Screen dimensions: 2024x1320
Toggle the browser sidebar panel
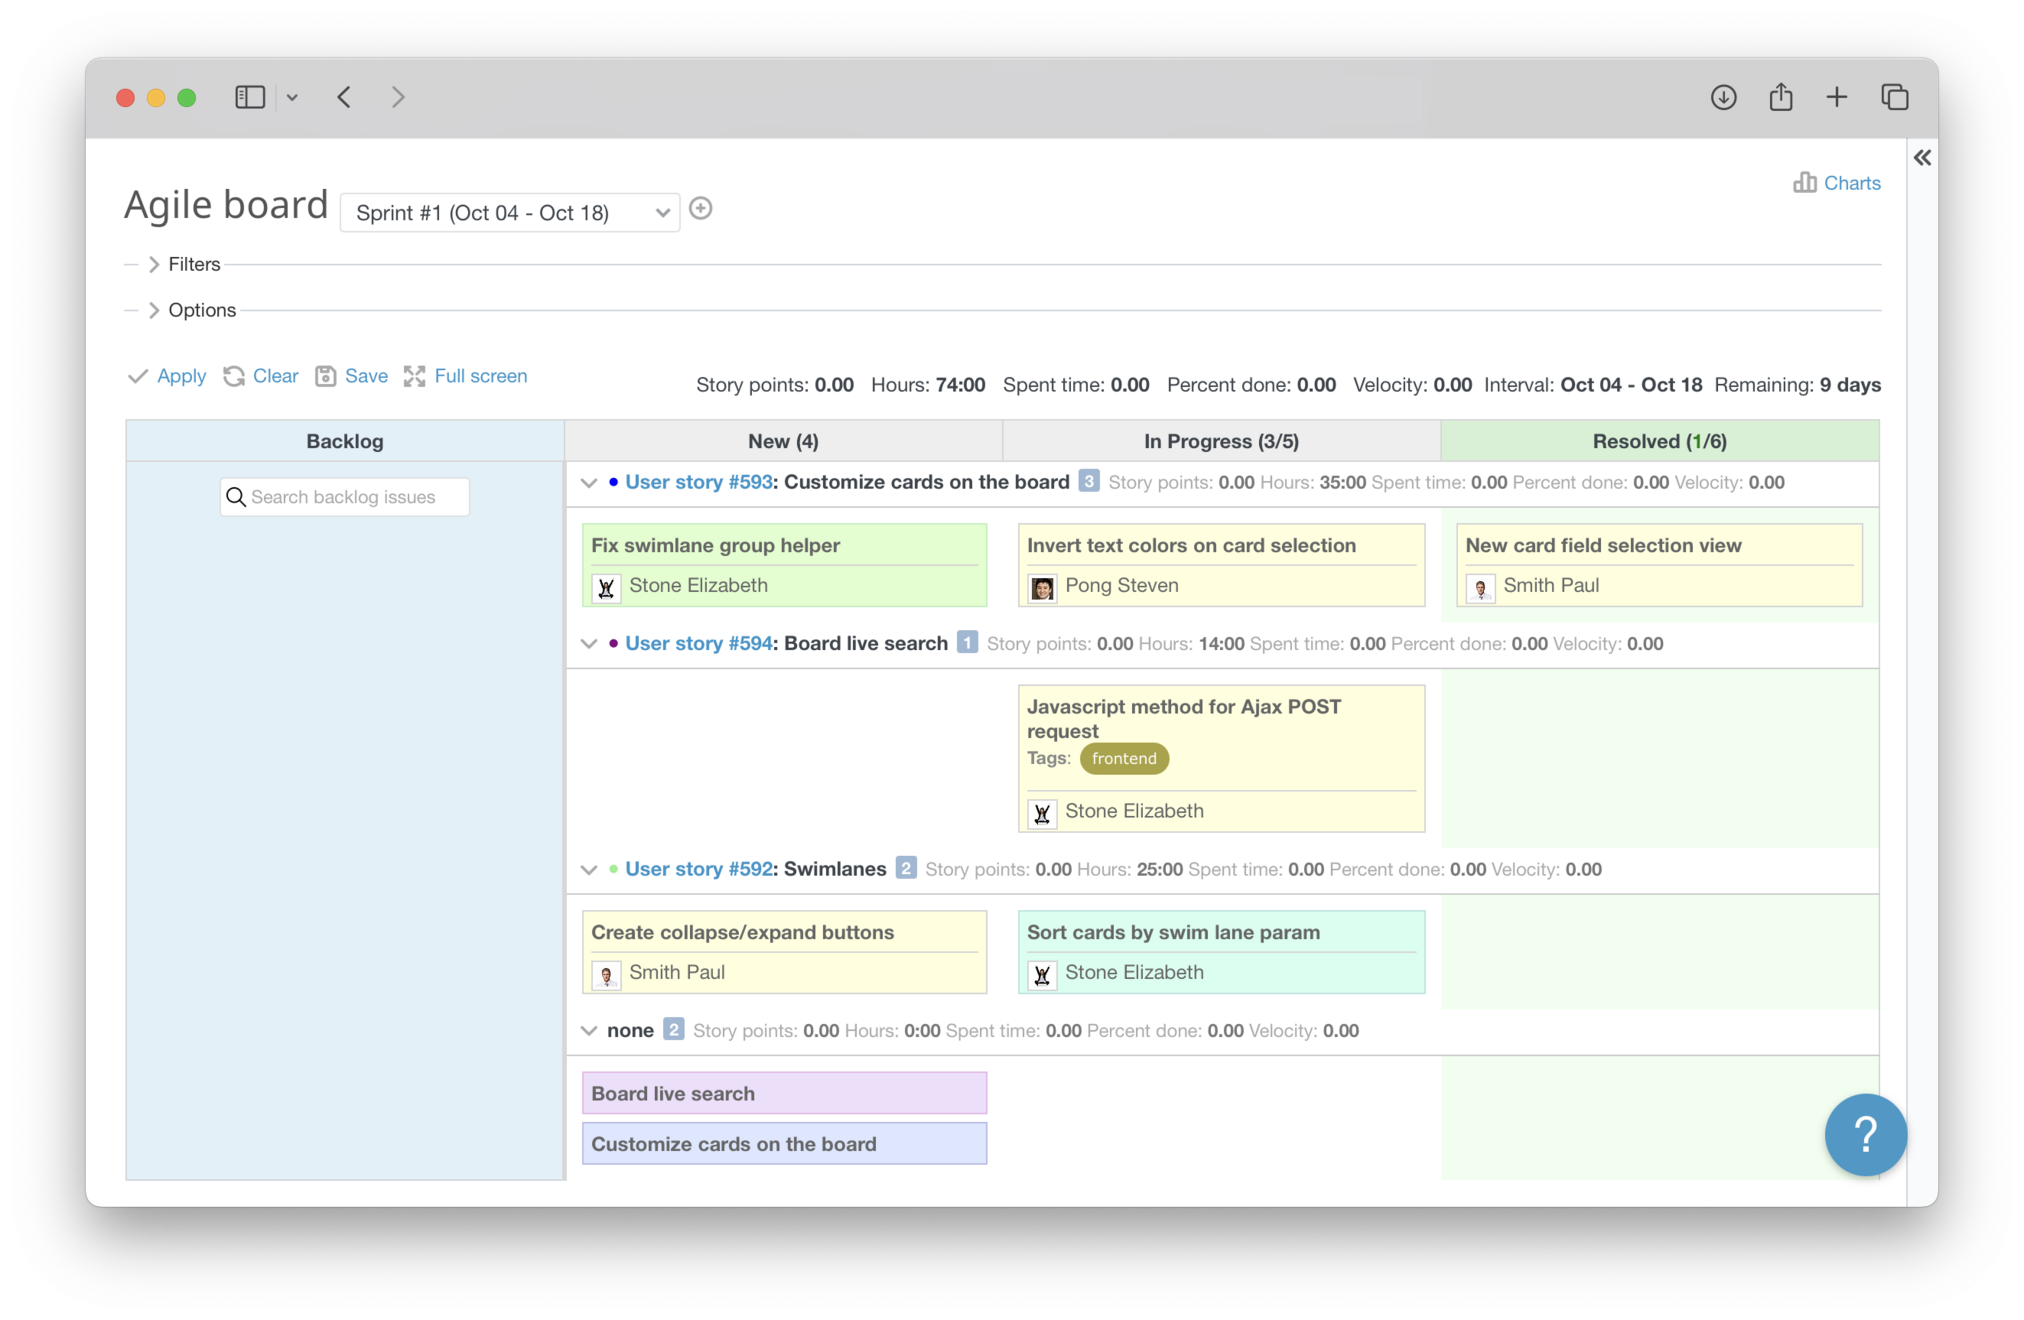point(250,97)
